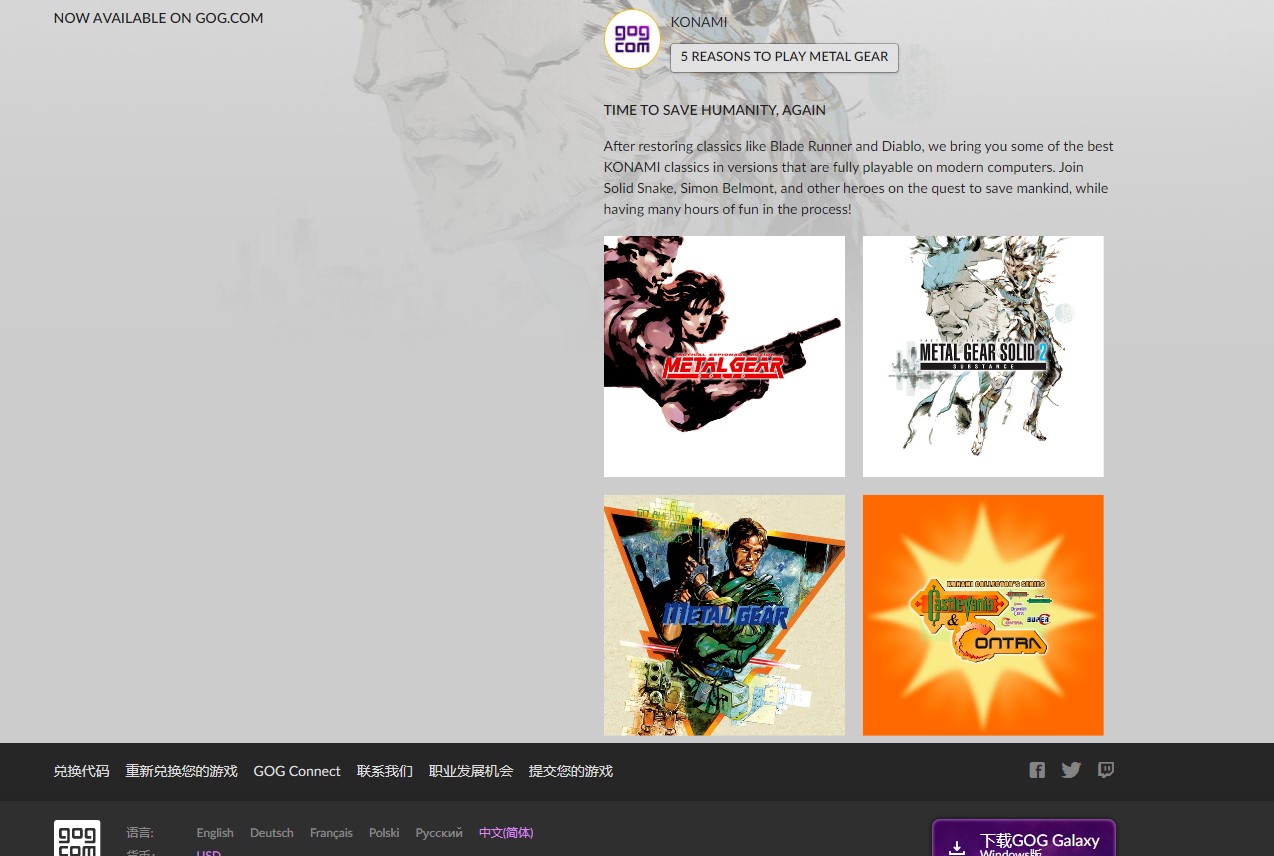This screenshot has width=1274, height=856.
Task: Switch language to English
Action: [x=215, y=833]
